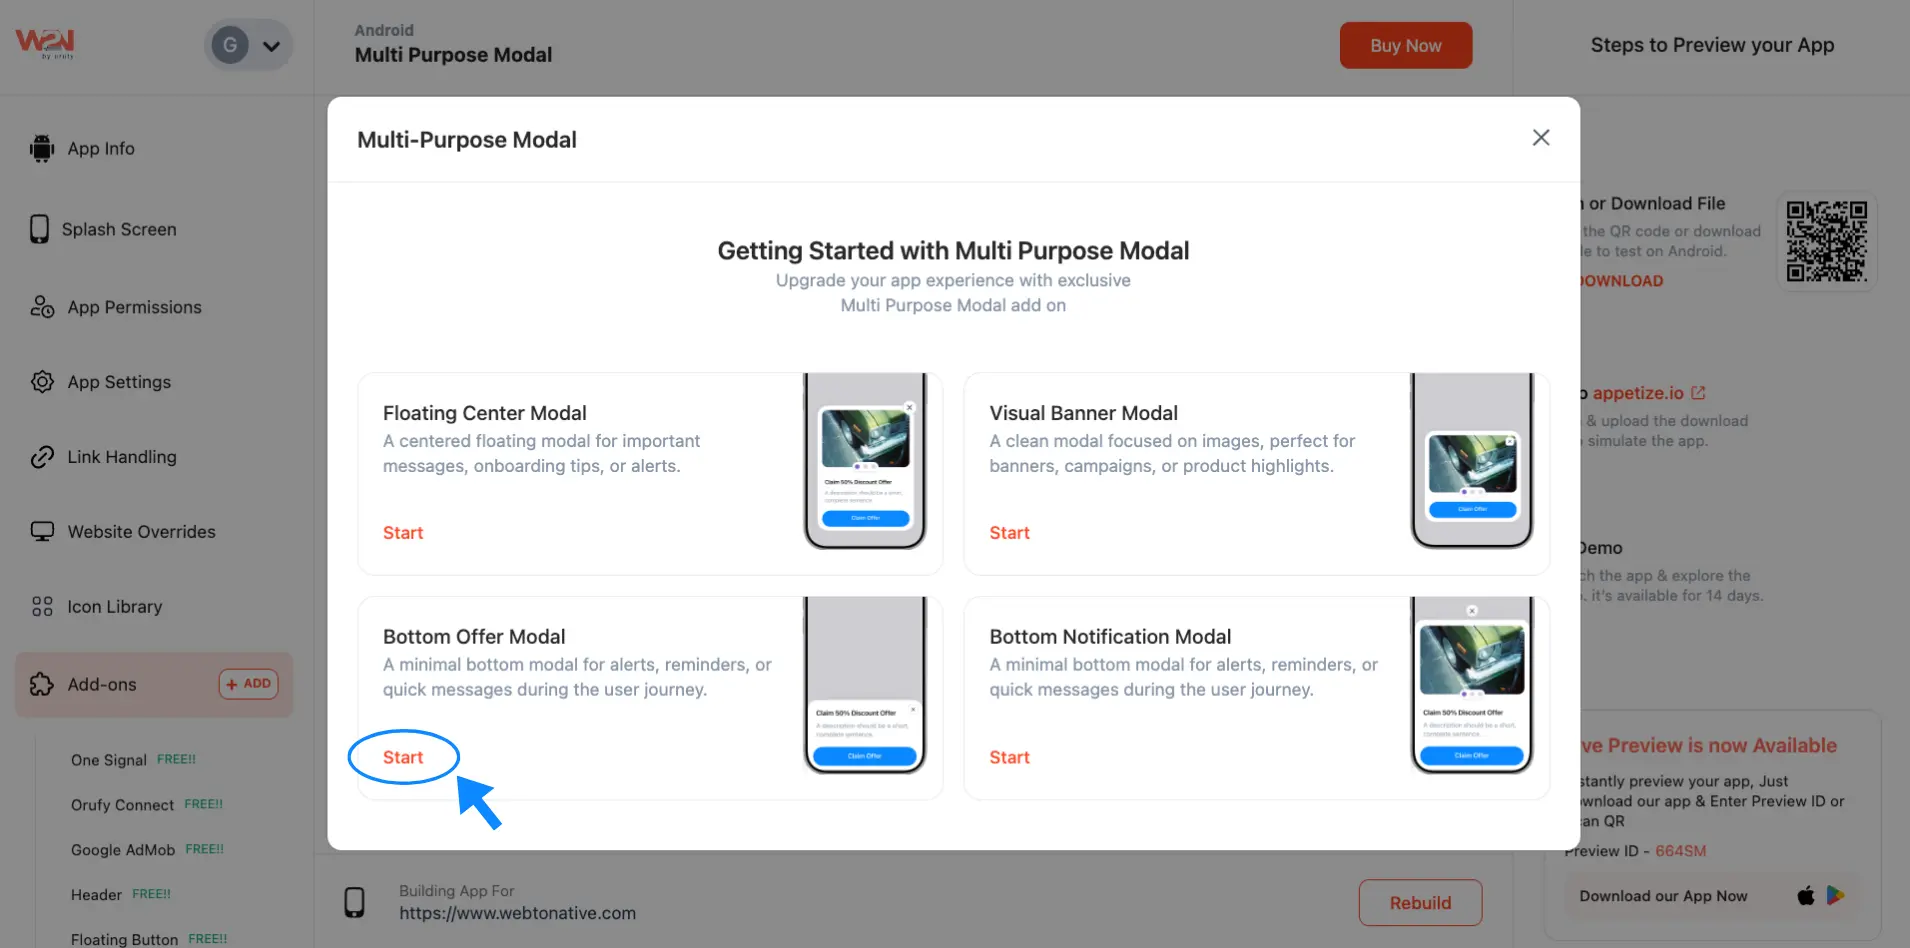Open the account avatar dropdown

[249, 46]
